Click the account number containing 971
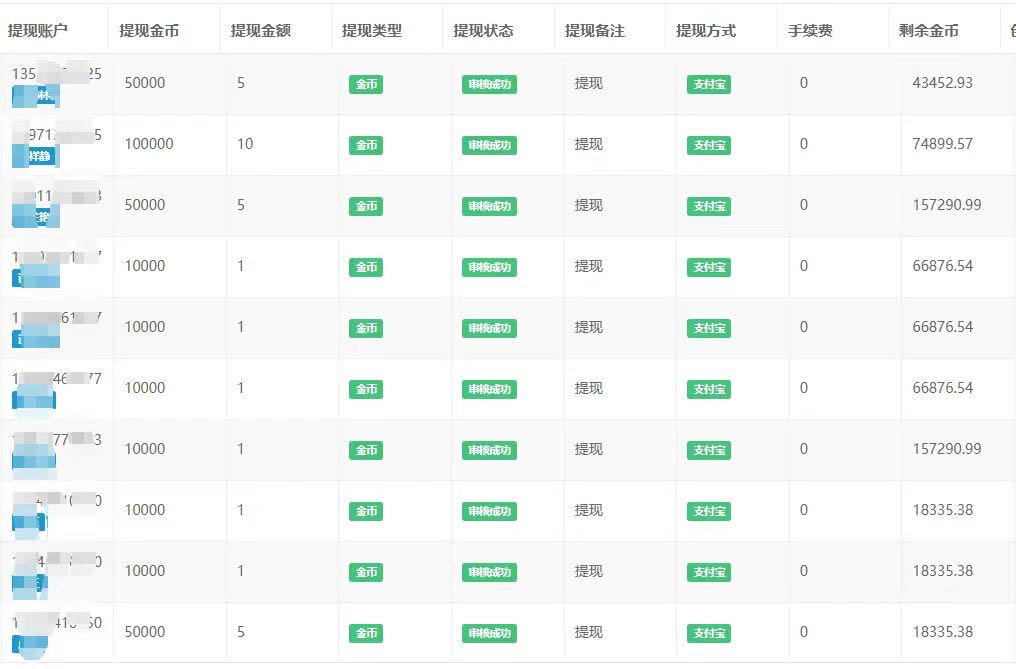1016x669 pixels. click(x=57, y=135)
